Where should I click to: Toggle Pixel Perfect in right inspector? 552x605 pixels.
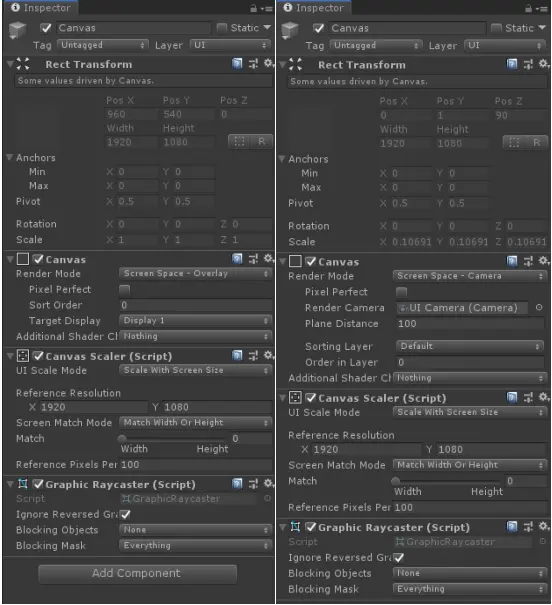point(402,292)
